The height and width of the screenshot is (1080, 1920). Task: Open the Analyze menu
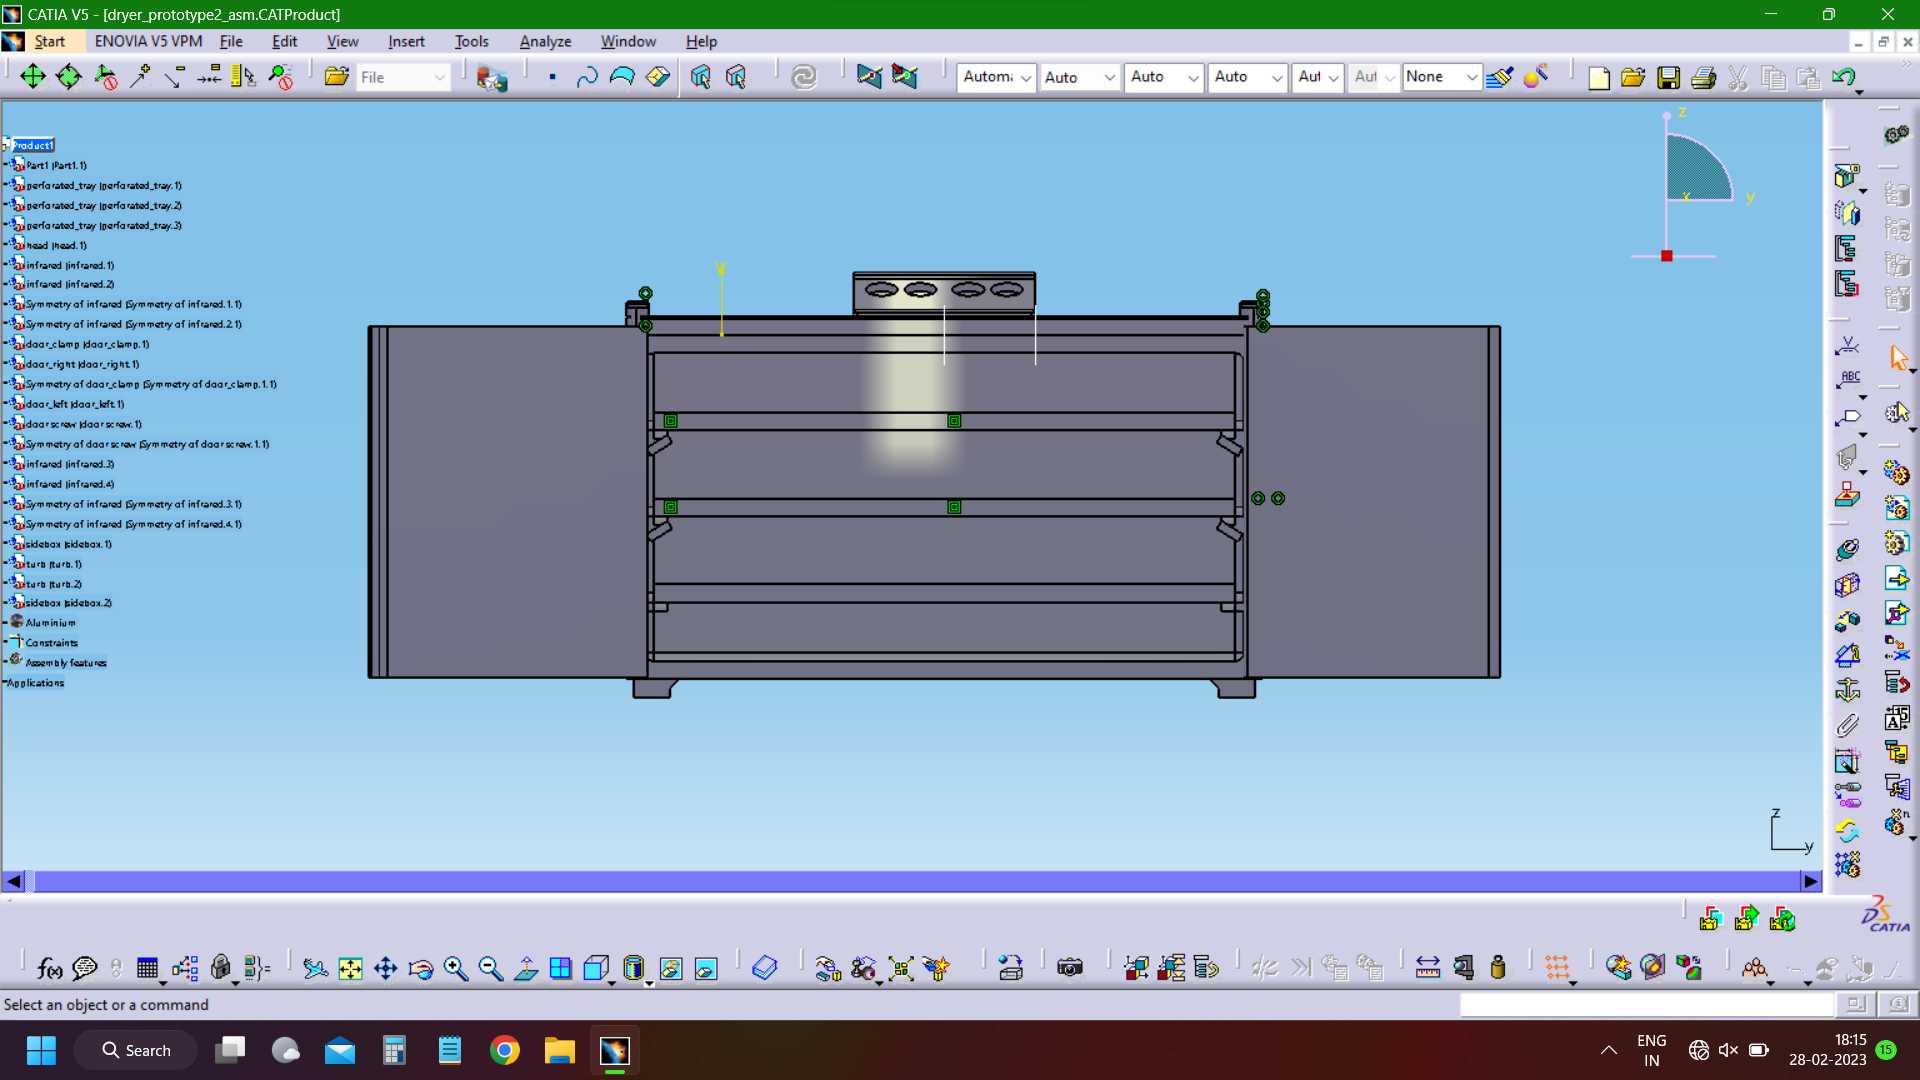click(545, 41)
